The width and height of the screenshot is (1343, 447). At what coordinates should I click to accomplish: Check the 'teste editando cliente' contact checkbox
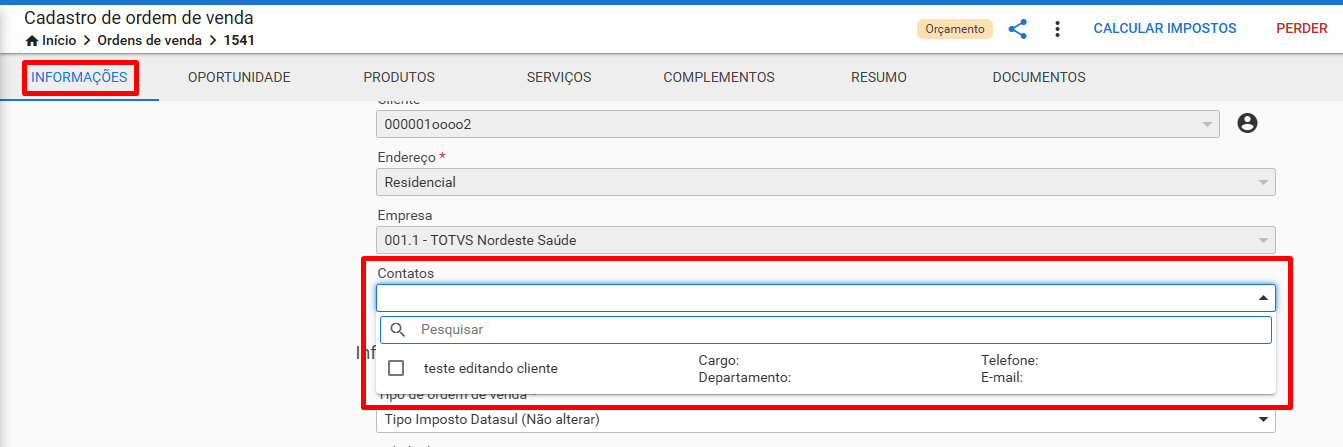(x=396, y=368)
